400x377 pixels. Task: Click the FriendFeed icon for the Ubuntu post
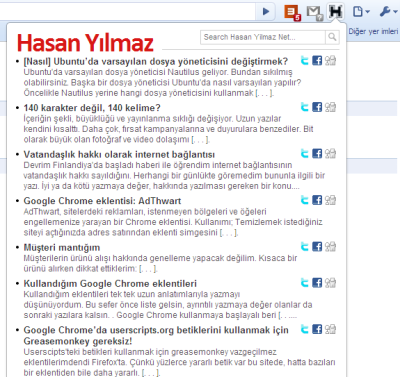pos(330,61)
